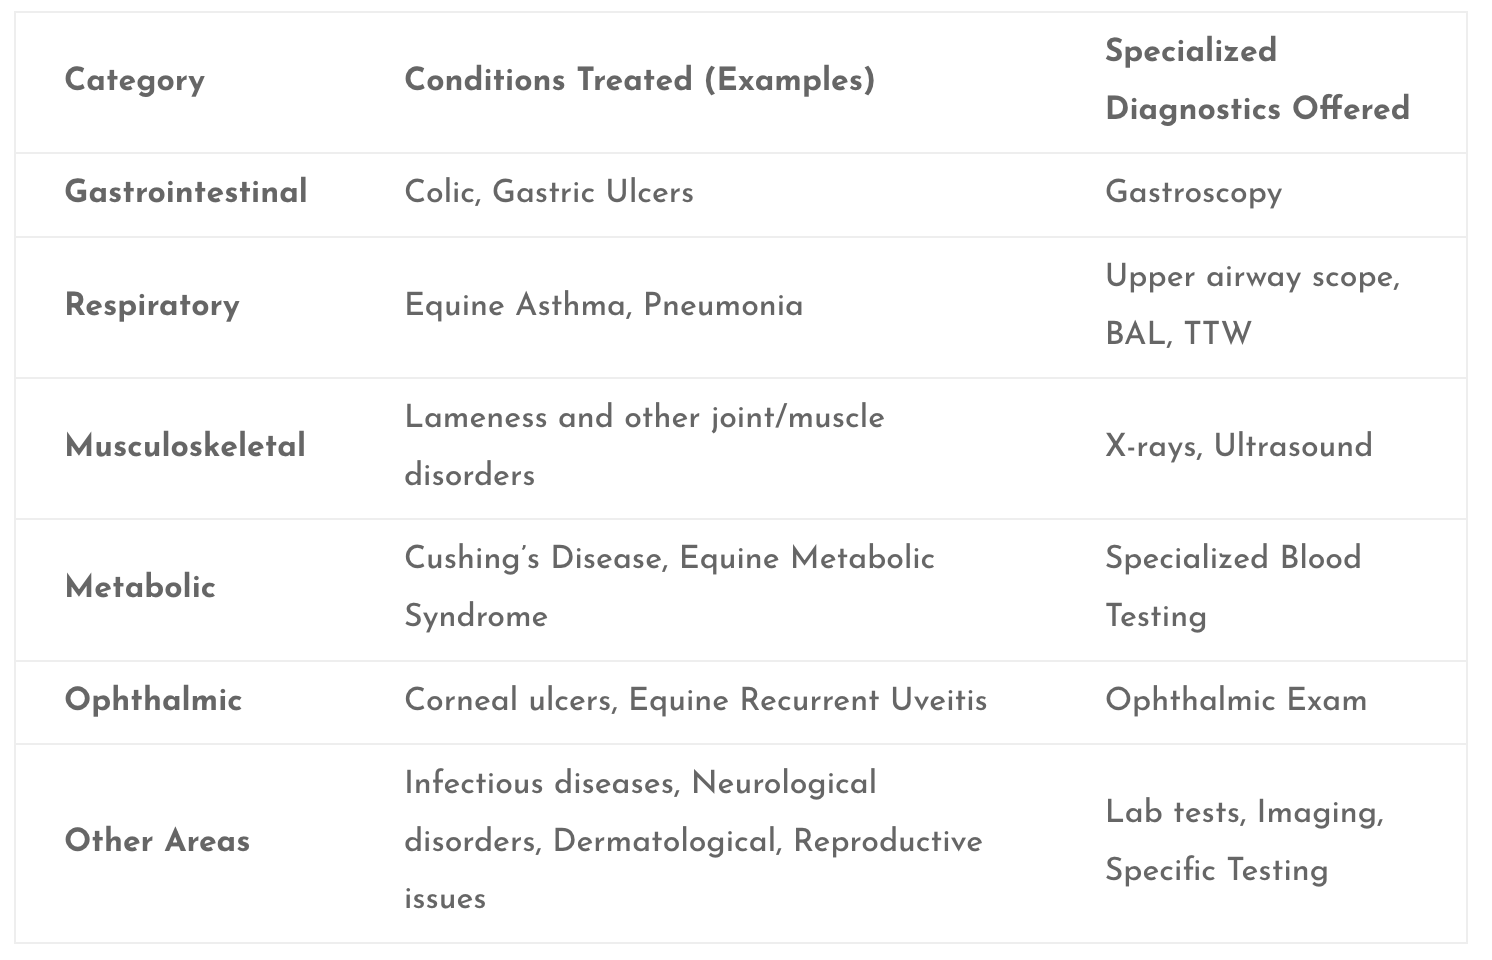Select the Lab tests, Imaging, Specific Testing cell
Screen dimensions: 1492x960
click(1244, 841)
